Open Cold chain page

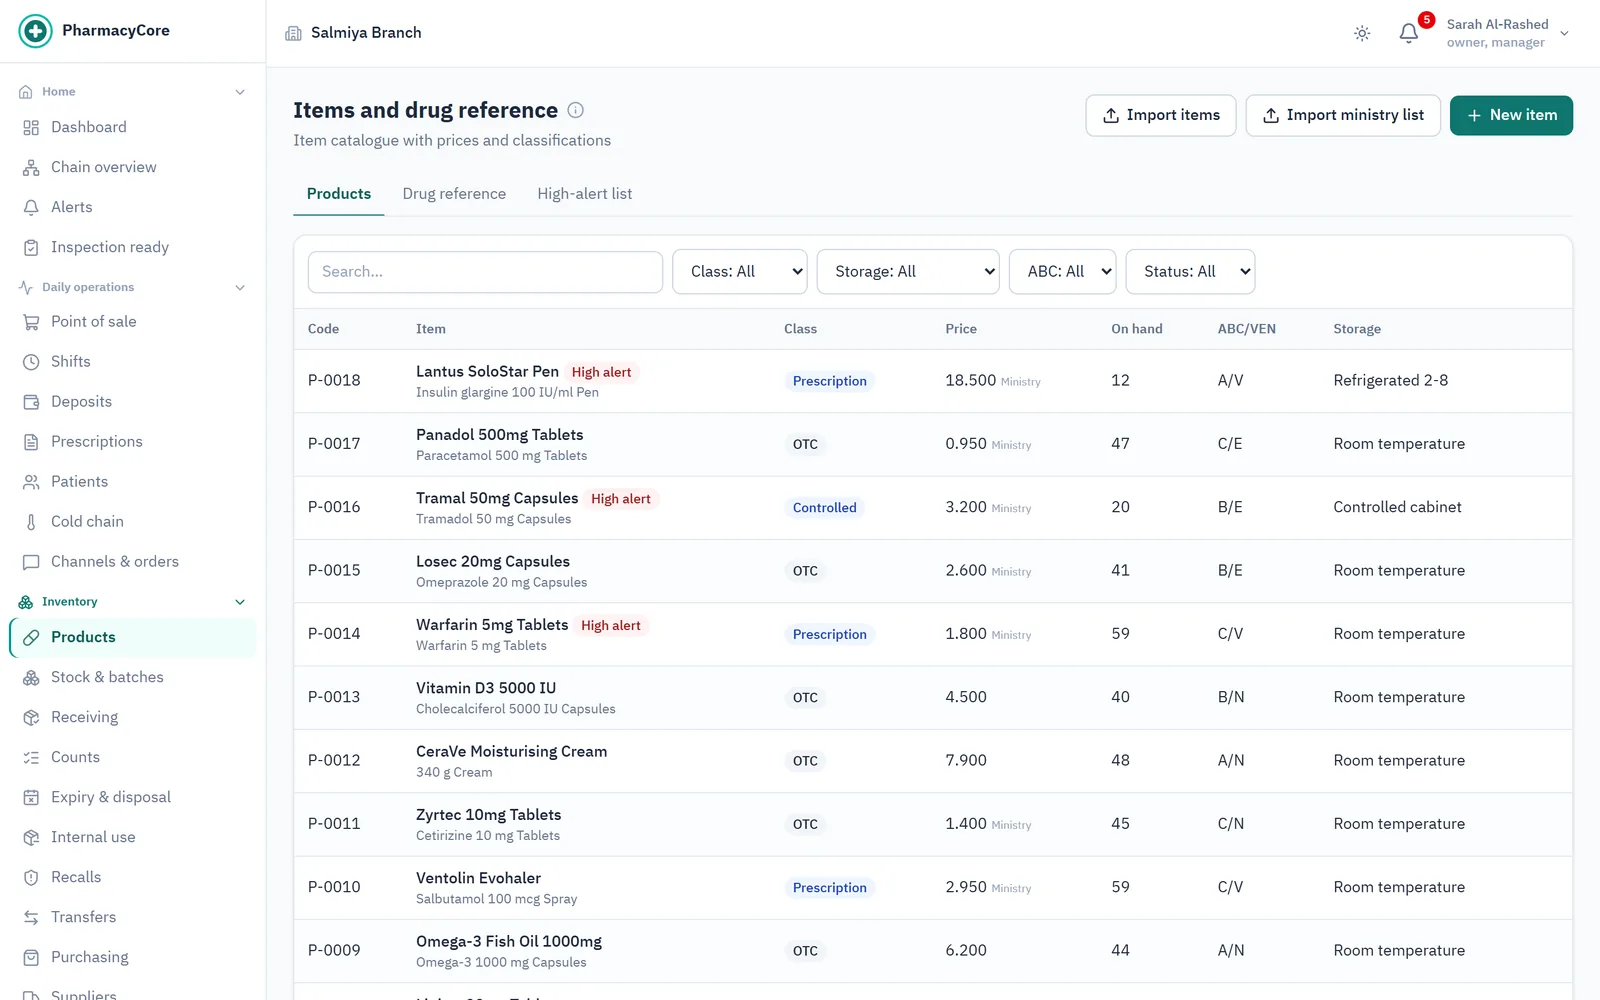pyautogui.click(x=132, y=521)
